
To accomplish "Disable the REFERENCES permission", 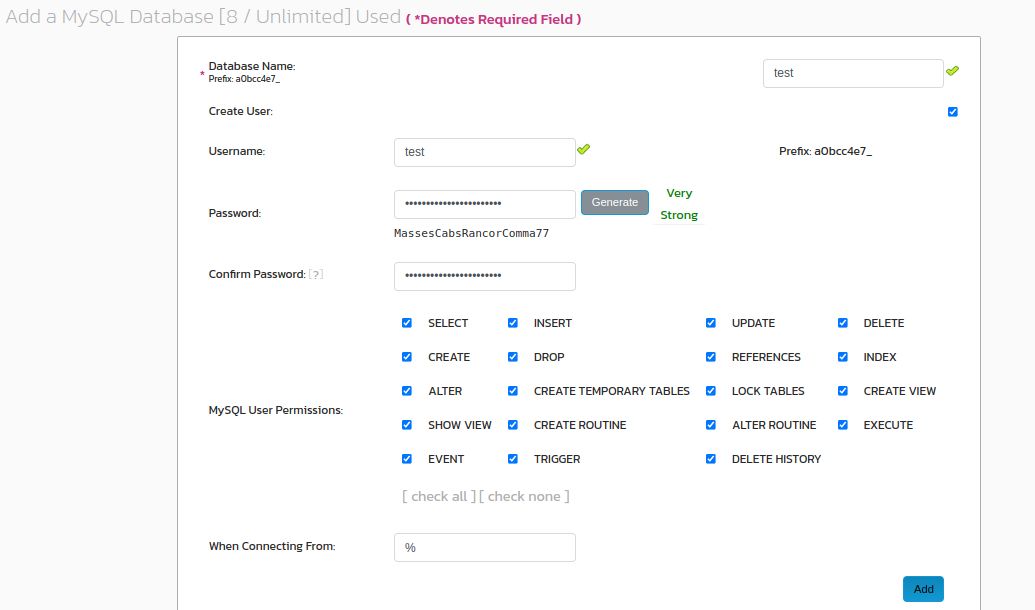I will click(711, 356).
